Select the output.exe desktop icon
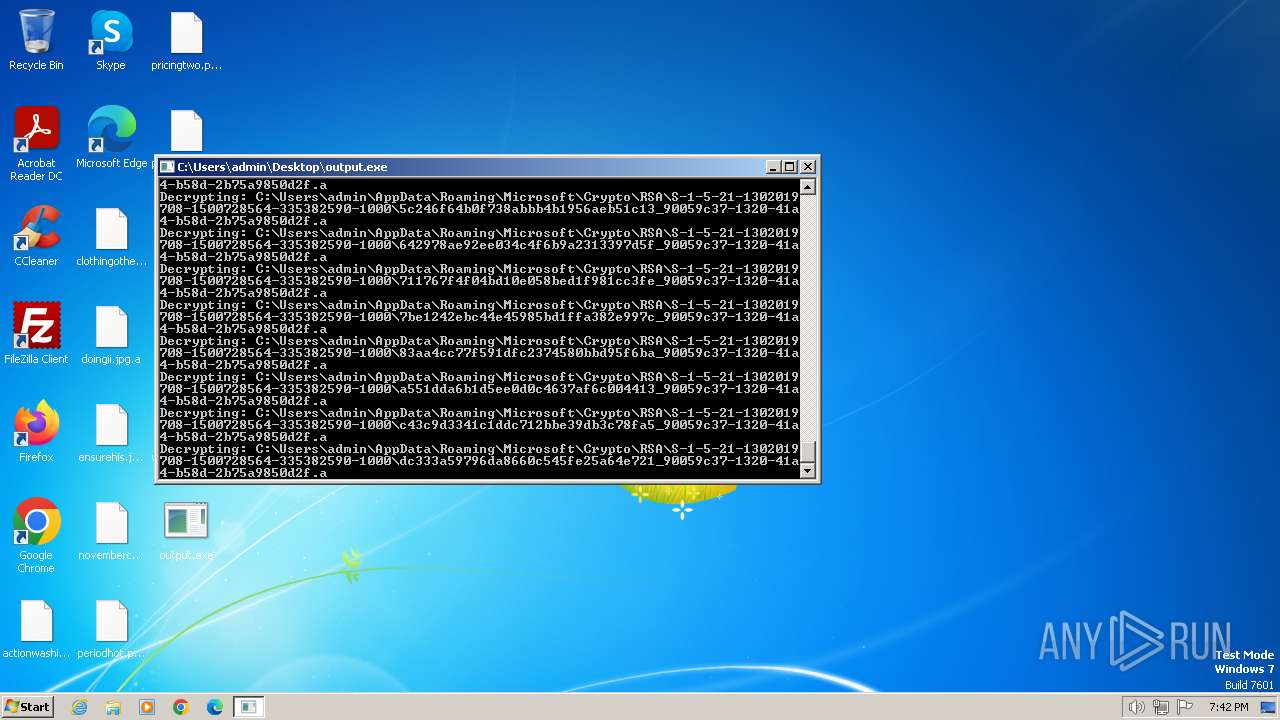The width and height of the screenshot is (1280, 720). (x=186, y=530)
